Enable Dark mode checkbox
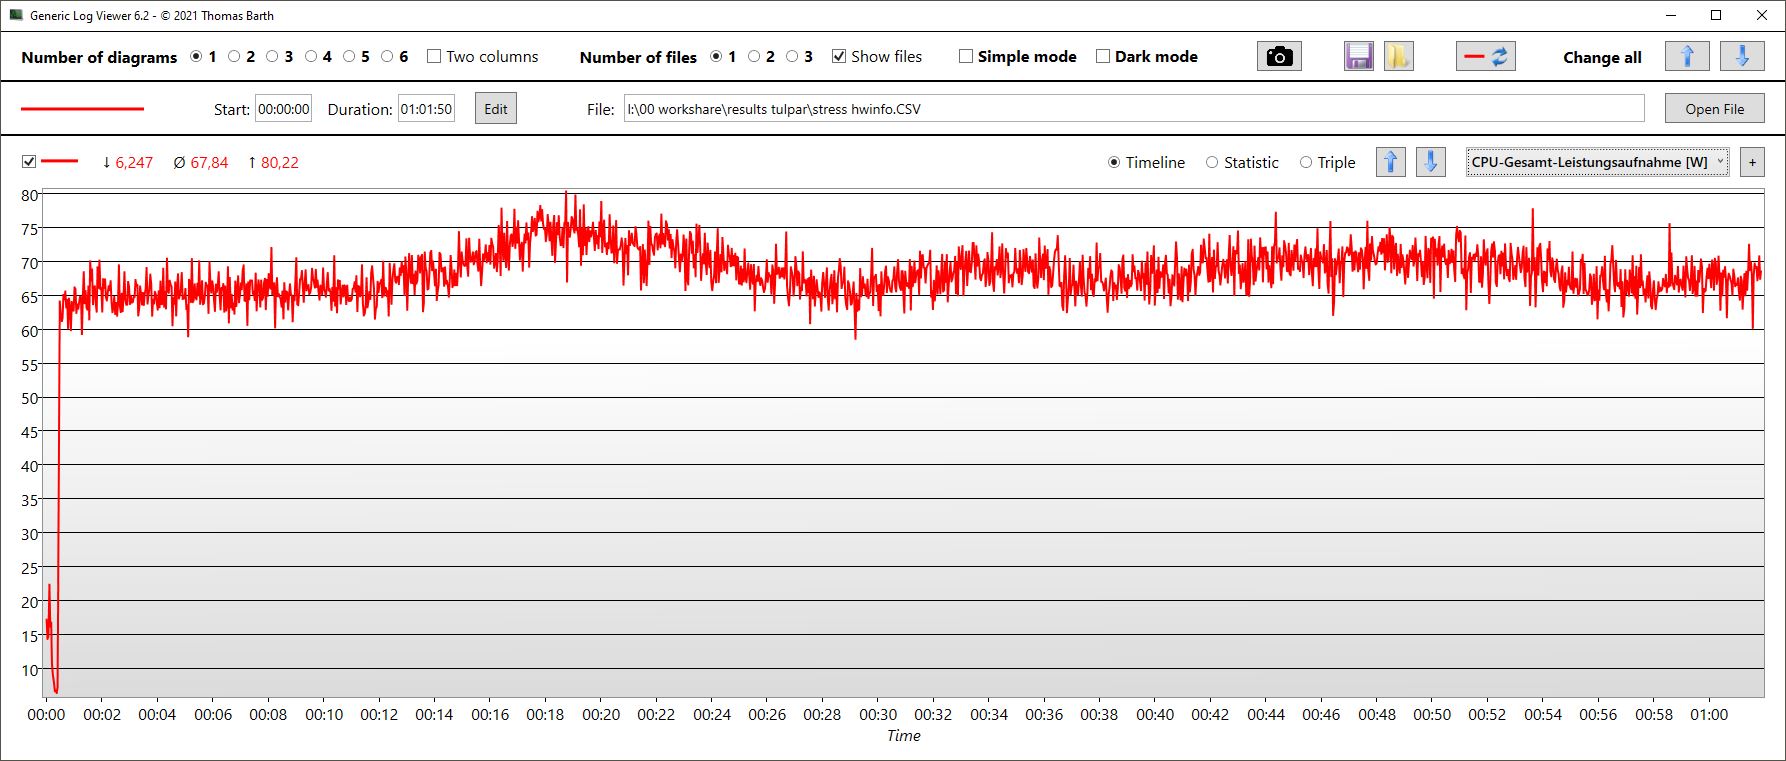The height and width of the screenshot is (761, 1786). (x=1103, y=57)
